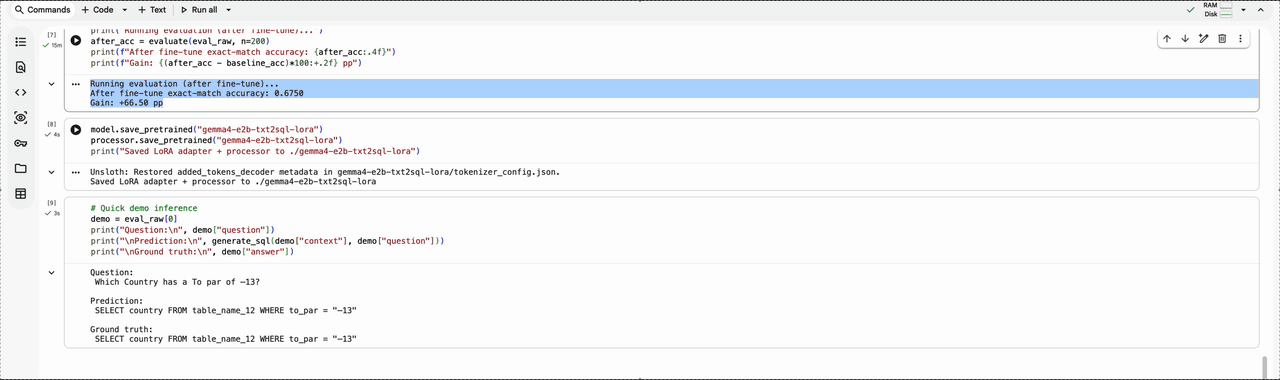This screenshot has height=380, width=1280.
Task: Click the SQL line under 'Ground truth:'
Action: coord(225,339)
